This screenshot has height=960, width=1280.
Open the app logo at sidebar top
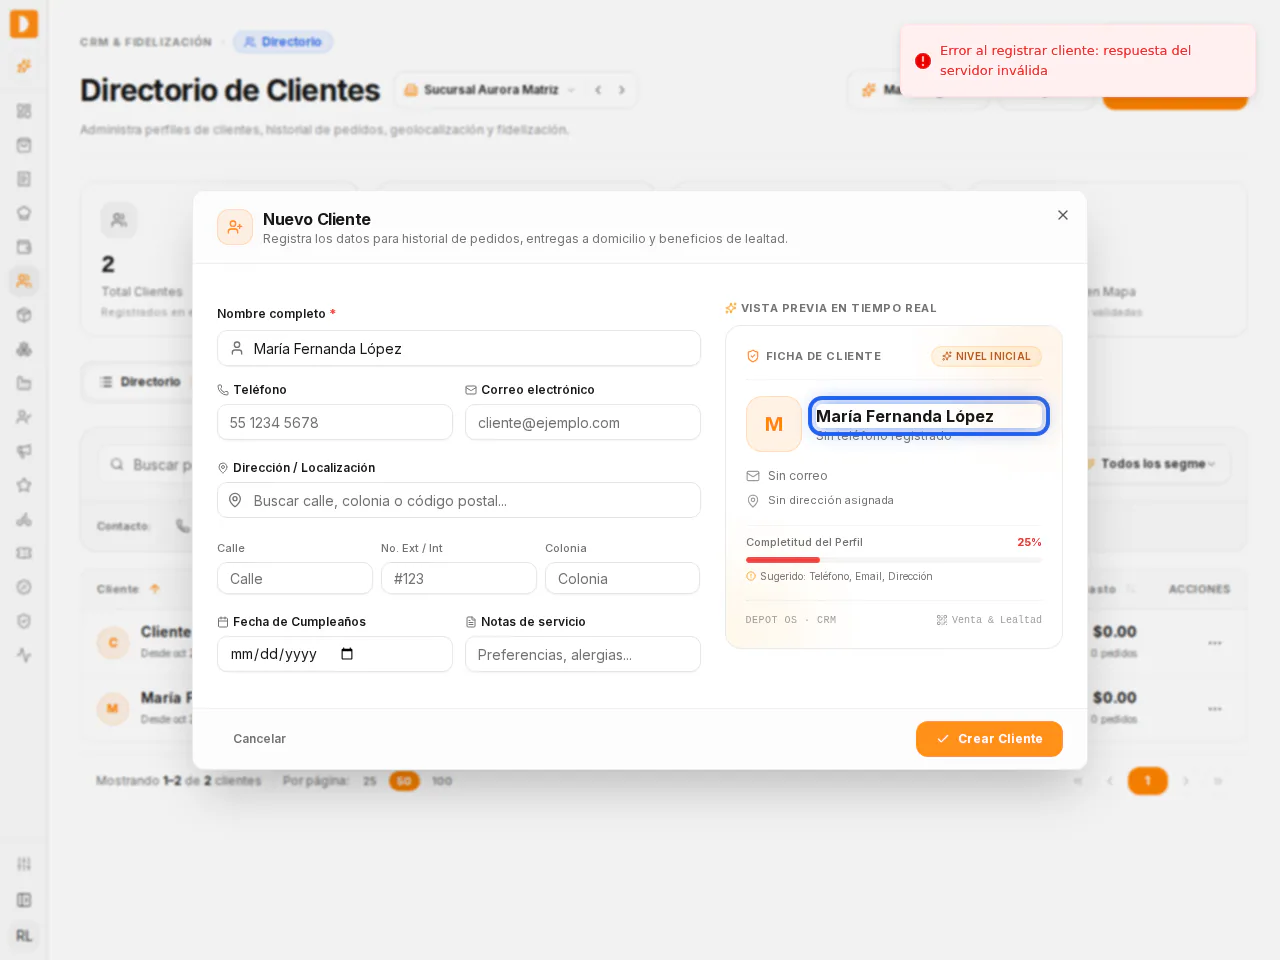tap(24, 24)
